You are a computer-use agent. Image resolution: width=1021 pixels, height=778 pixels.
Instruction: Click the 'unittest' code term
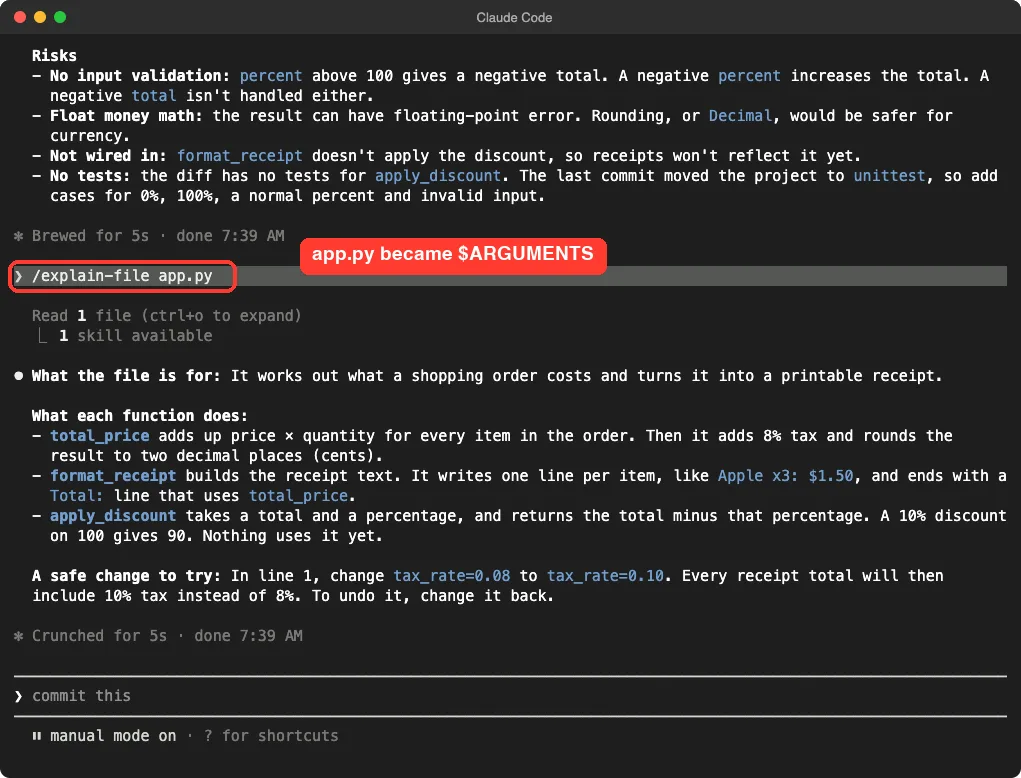[x=889, y=176]
